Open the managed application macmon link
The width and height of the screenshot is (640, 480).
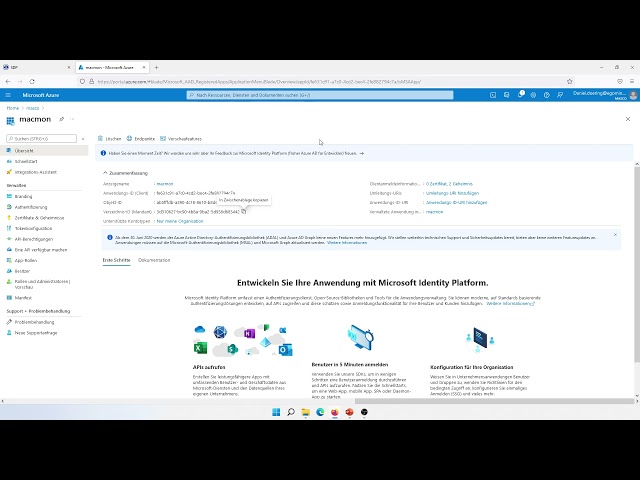pos(434,212)
